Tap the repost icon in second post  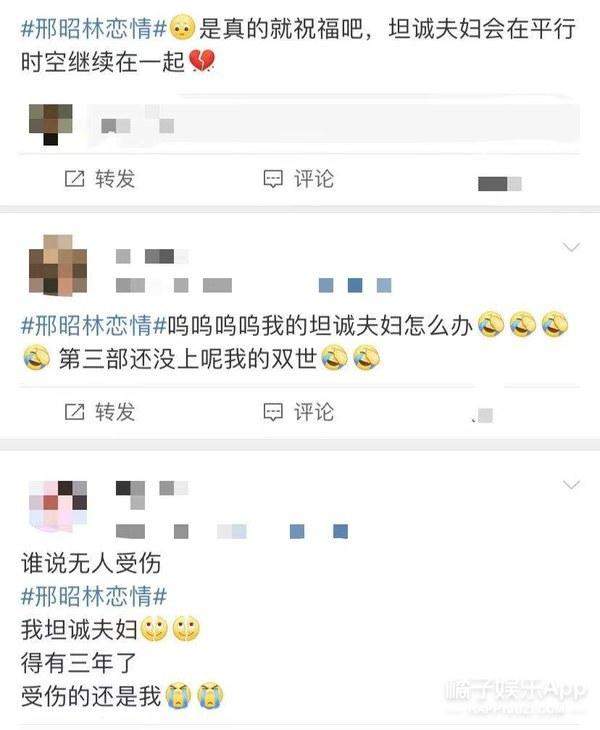(x=74, y=412)
